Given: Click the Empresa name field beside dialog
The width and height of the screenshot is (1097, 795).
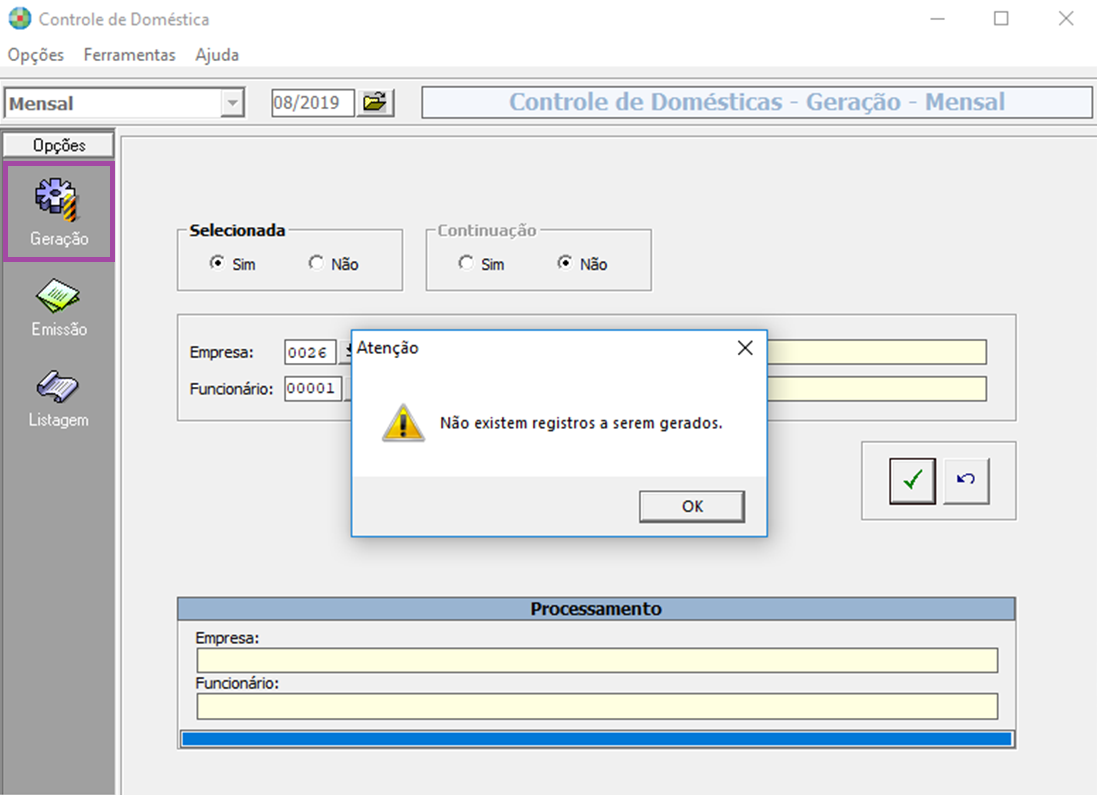Looking at the screenshot, I should point(877,352).
